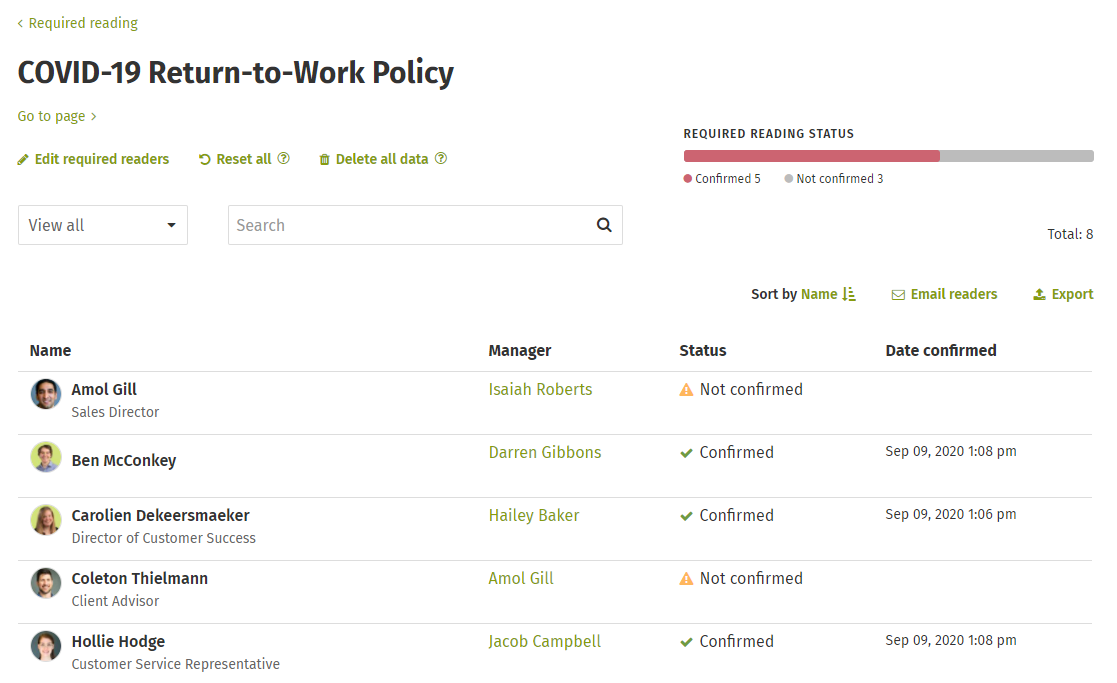Change Sort by Name option
This screenshot has width=1117, height=683.
click(x=819, y=294)
